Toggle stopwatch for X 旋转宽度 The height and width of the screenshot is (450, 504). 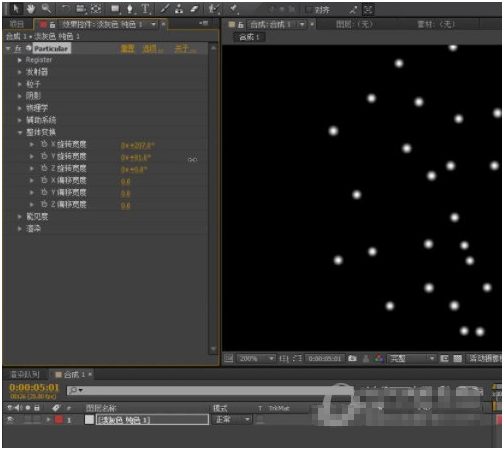click(44, 144)
